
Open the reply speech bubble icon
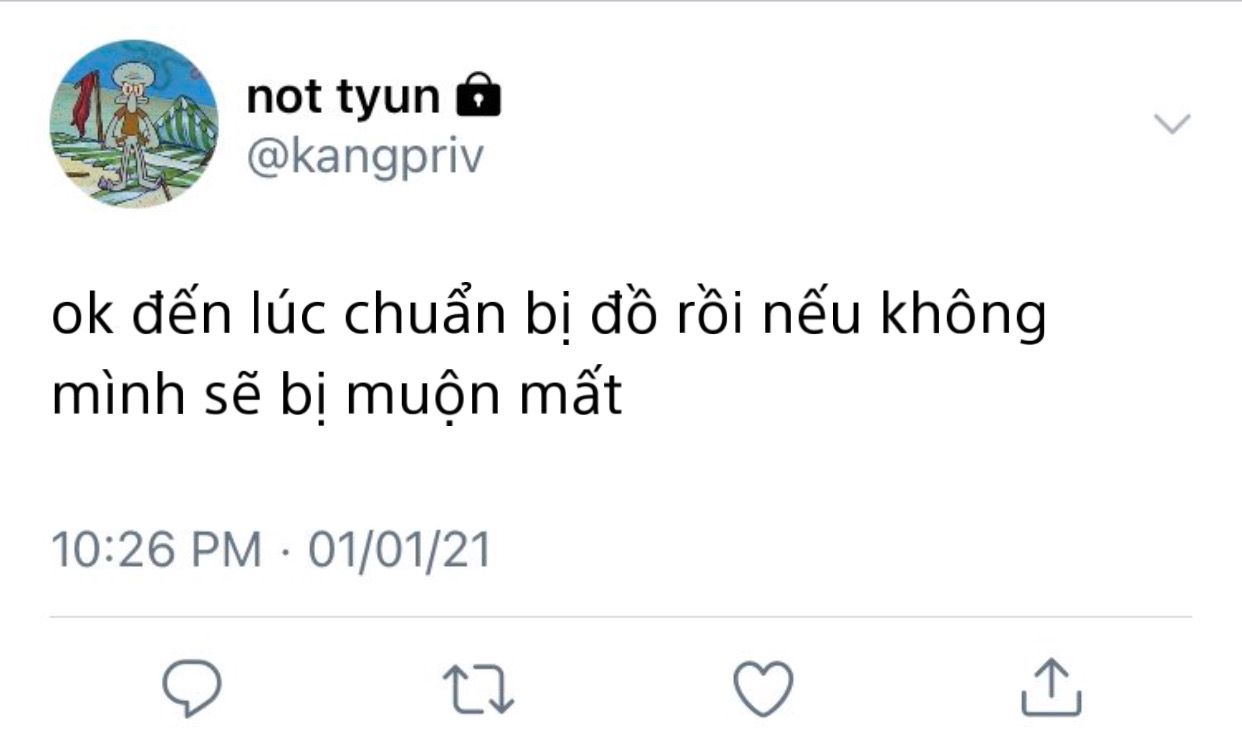click(x=191, y=687)
